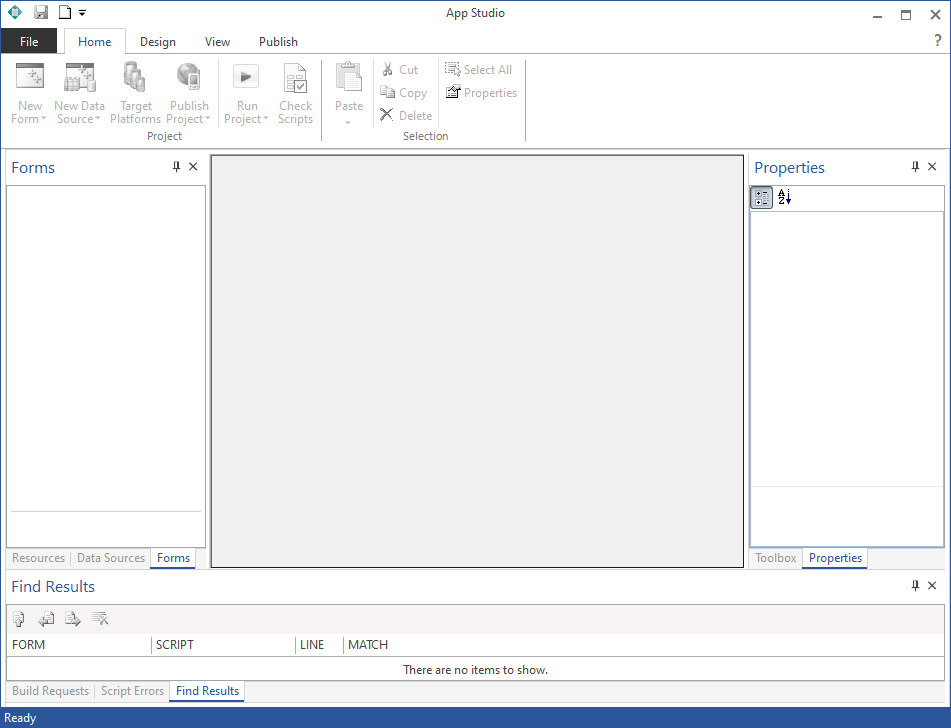Viewport: 951px width, 728px height.
Task: Go to next find result icon
Action: [73, 619]
